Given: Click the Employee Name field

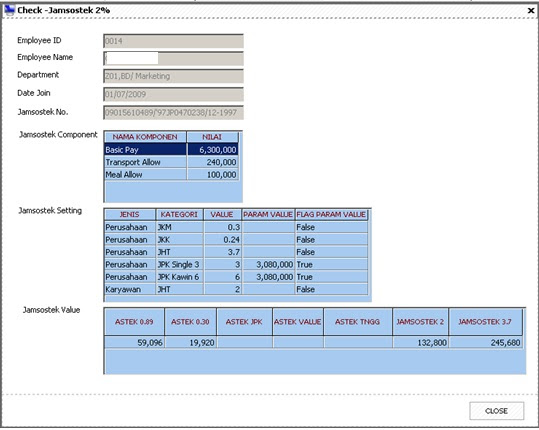Looking at the screenshot, I should pyautogui.click(x=174, y=58).
